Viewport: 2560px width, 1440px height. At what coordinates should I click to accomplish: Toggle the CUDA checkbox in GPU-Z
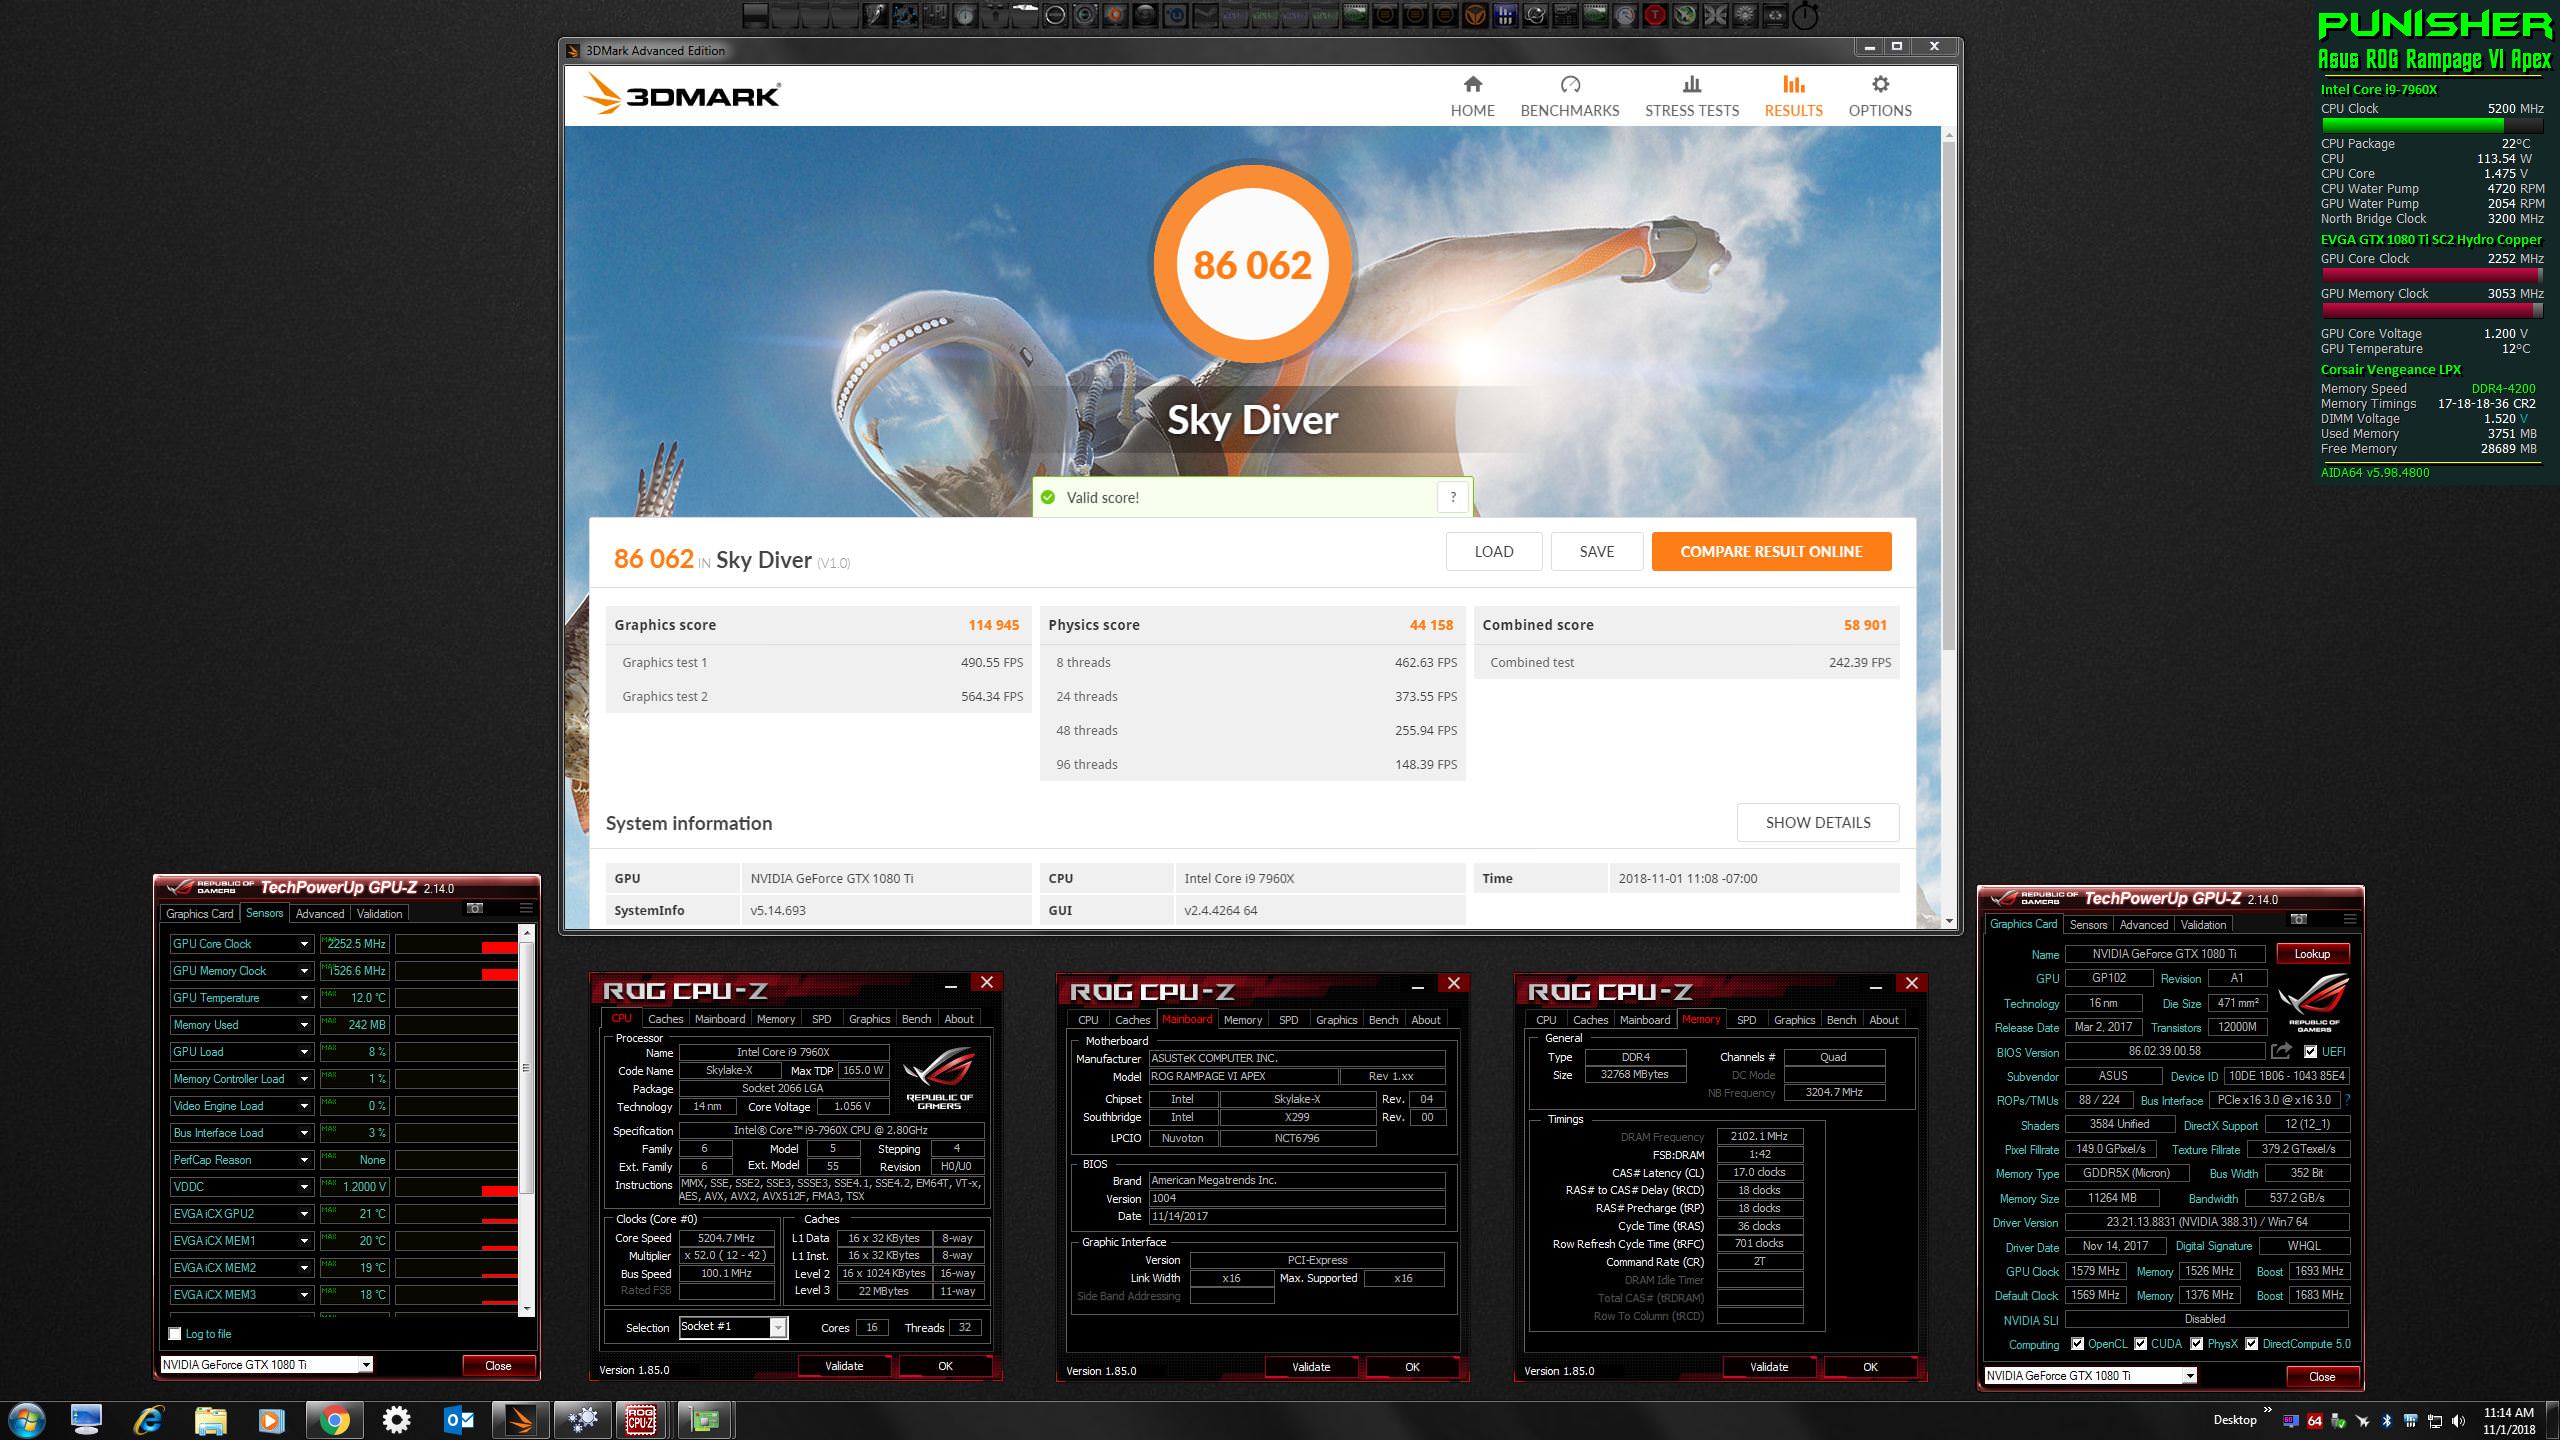2141,1344
